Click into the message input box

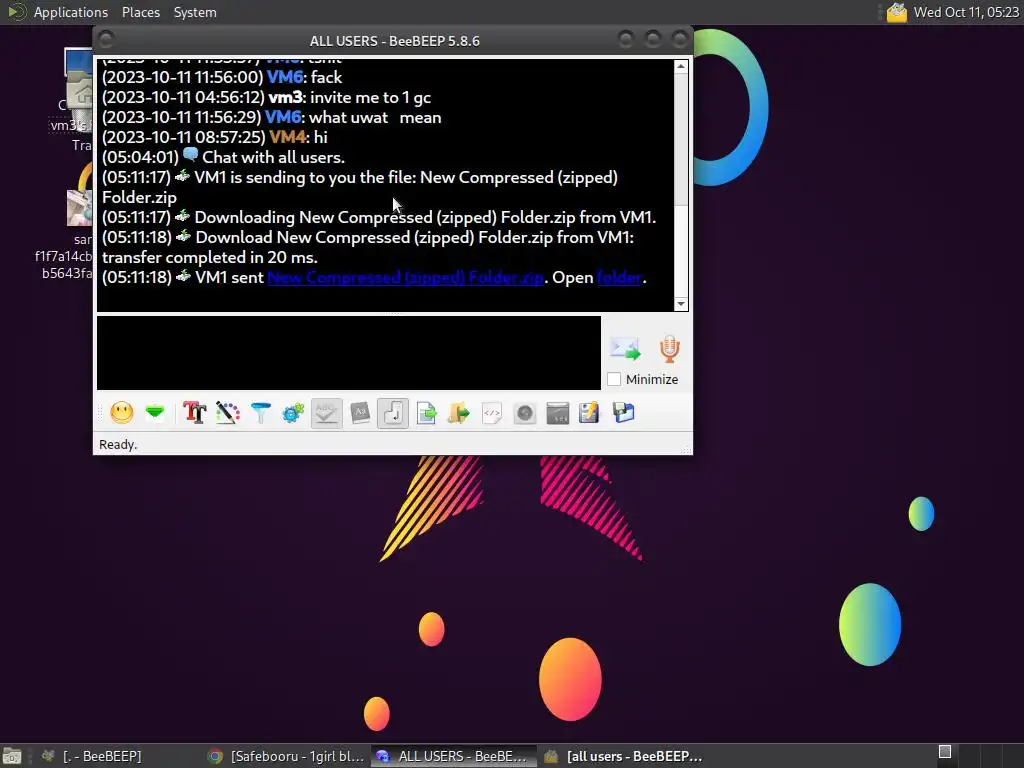pos(349,353)
